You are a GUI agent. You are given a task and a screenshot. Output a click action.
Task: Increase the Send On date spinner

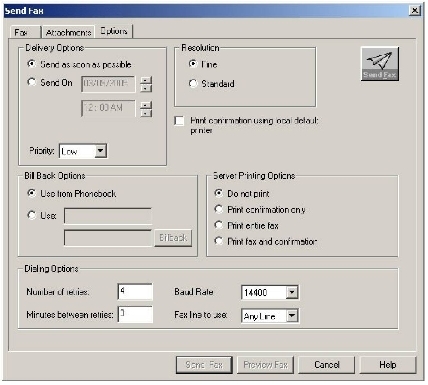click(146, 80)
